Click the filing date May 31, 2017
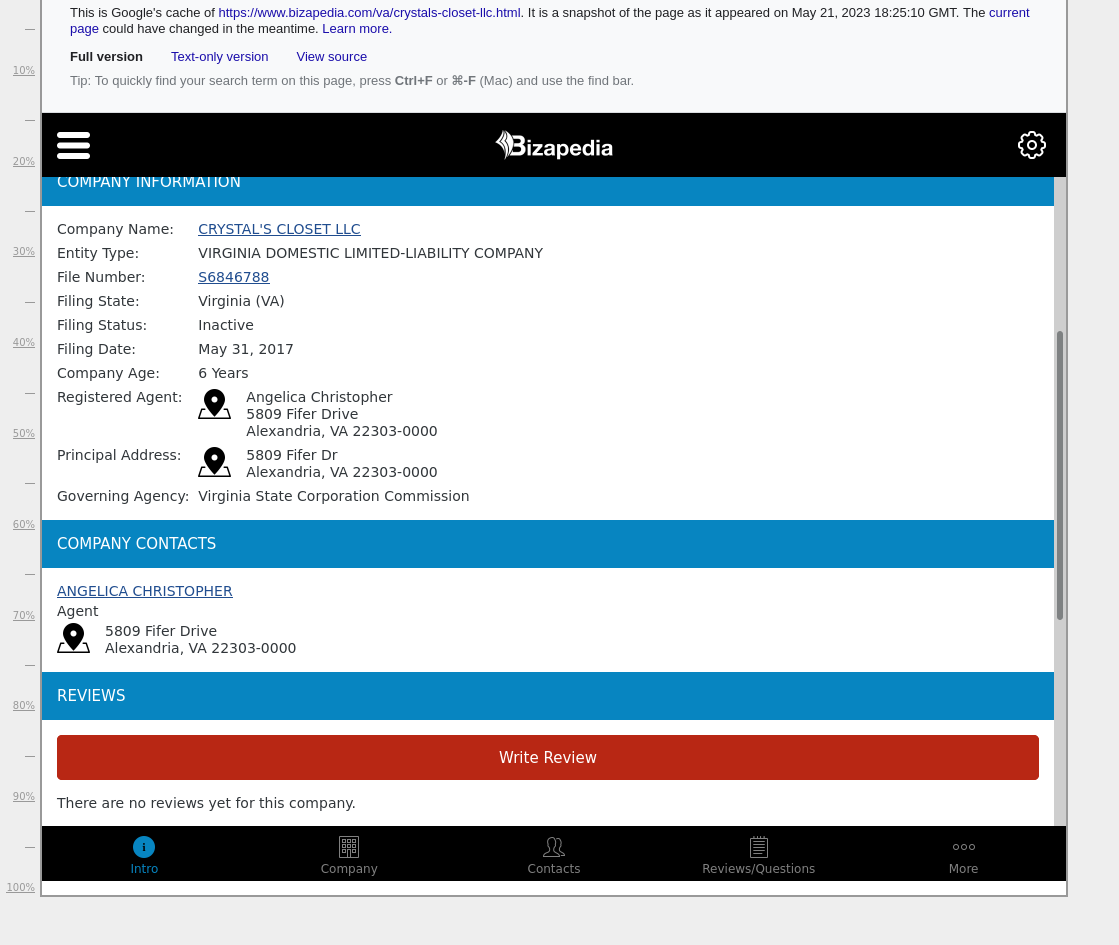The image size is (1119, 945). click(x=245, y=349)
